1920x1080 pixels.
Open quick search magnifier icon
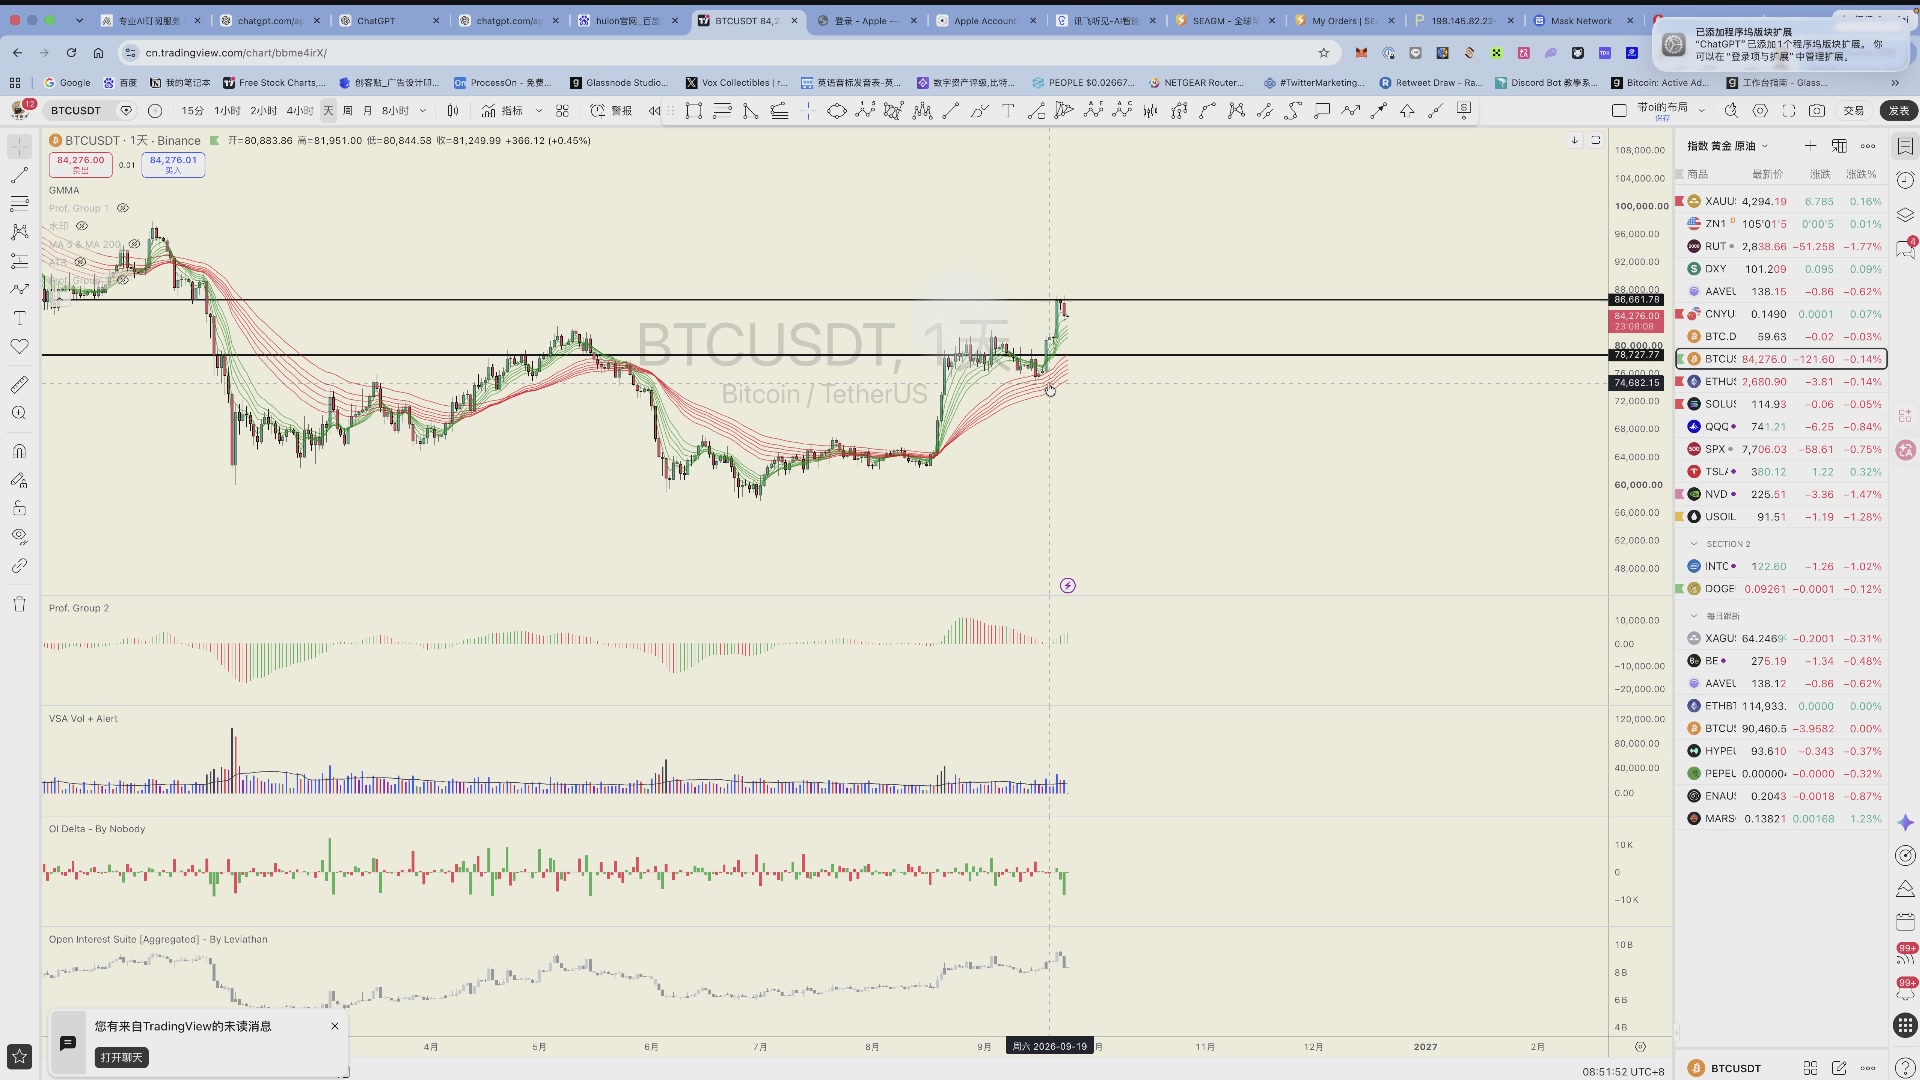(1731, 111)
